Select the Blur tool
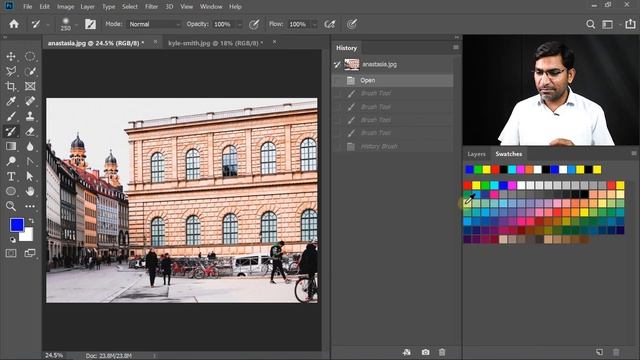640x360 pixels. coord(30,146)
